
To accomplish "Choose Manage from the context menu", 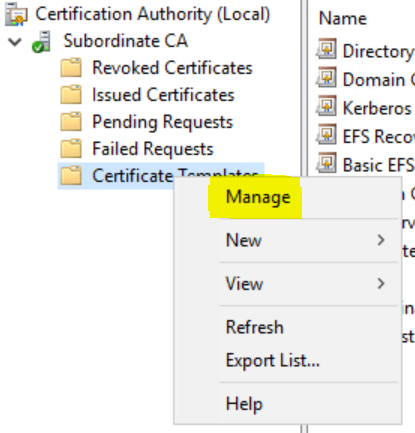I will 258,197.
